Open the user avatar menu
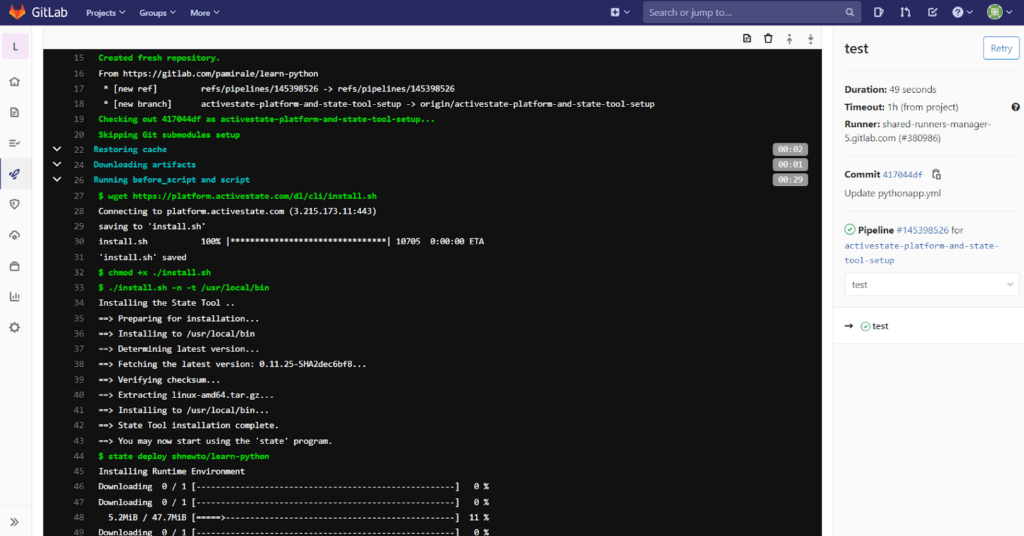Image resolution: width=1024 pixels, height=536 pixels. (999, 12)
